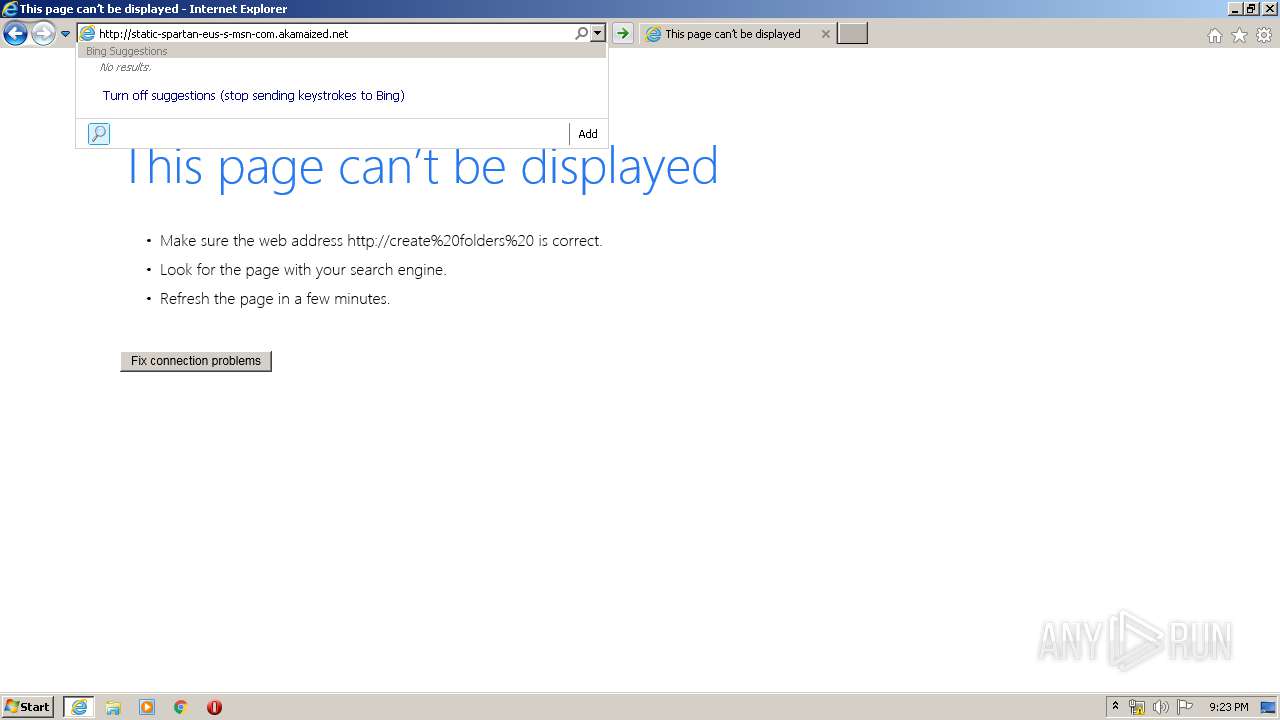The image size is (1280, 720).
Task: Minimize the Internet Explorer window
Action: point(1235,9)
